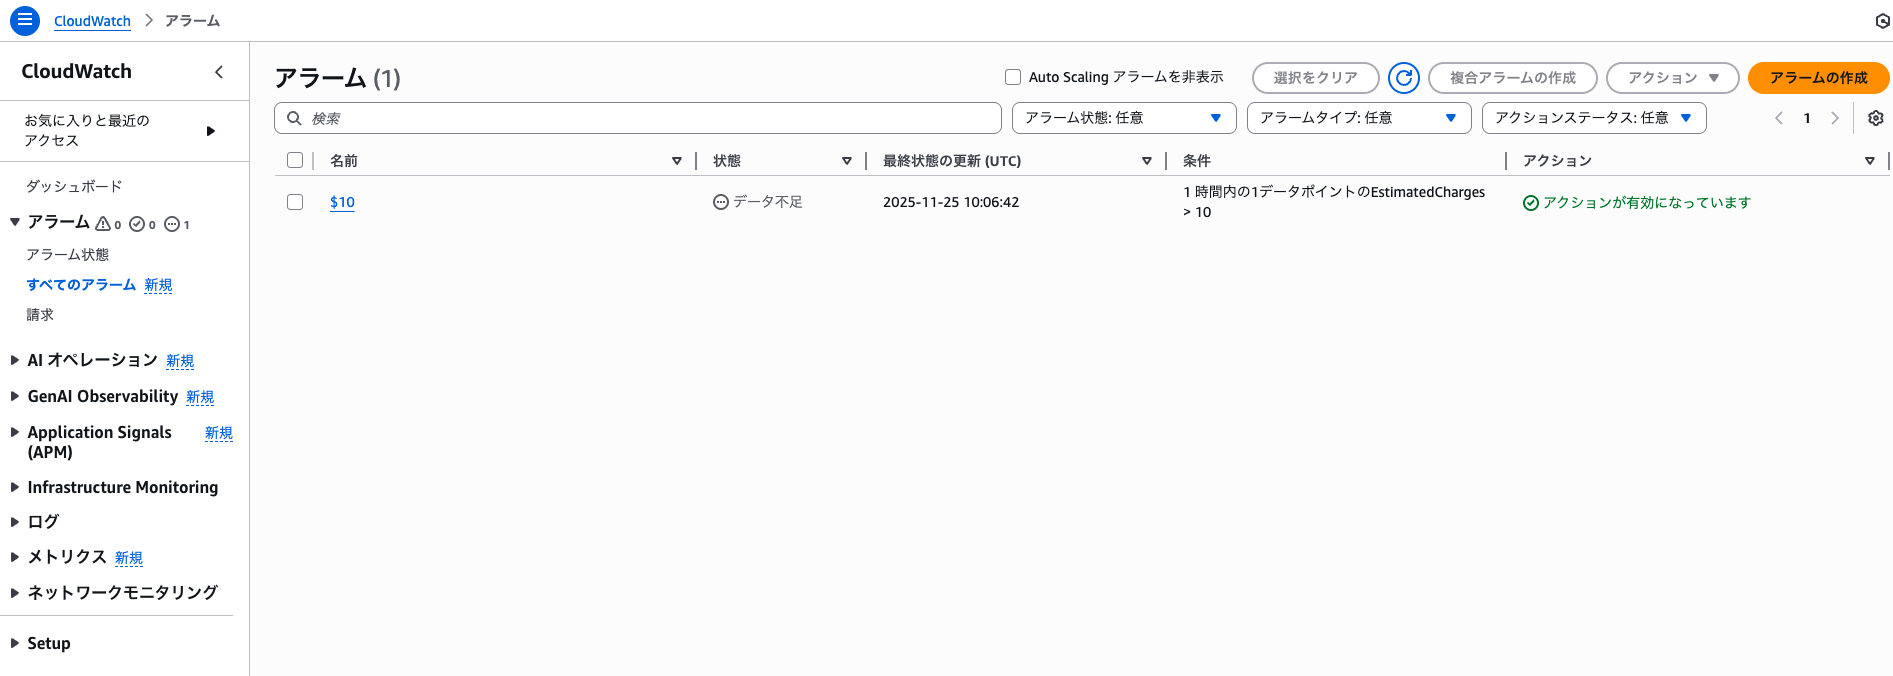The image size is (1893, 676).
Task: Click CloudWatch breadcrumb link
Action: (92, 21)
